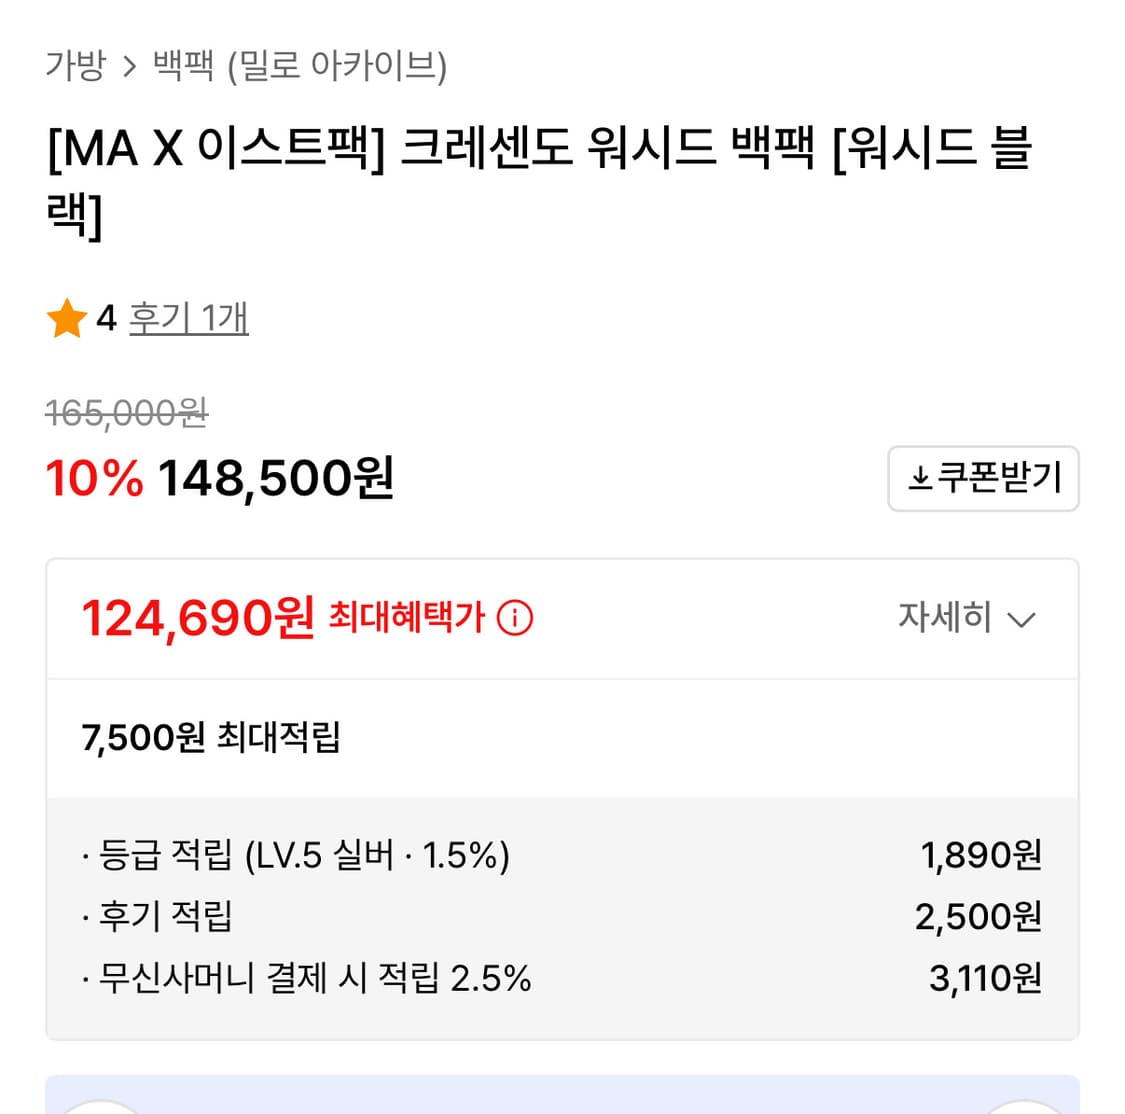Select the 가방 category in breadcrumb
Screen dimensions: 1125x1114
coord(75,63)
